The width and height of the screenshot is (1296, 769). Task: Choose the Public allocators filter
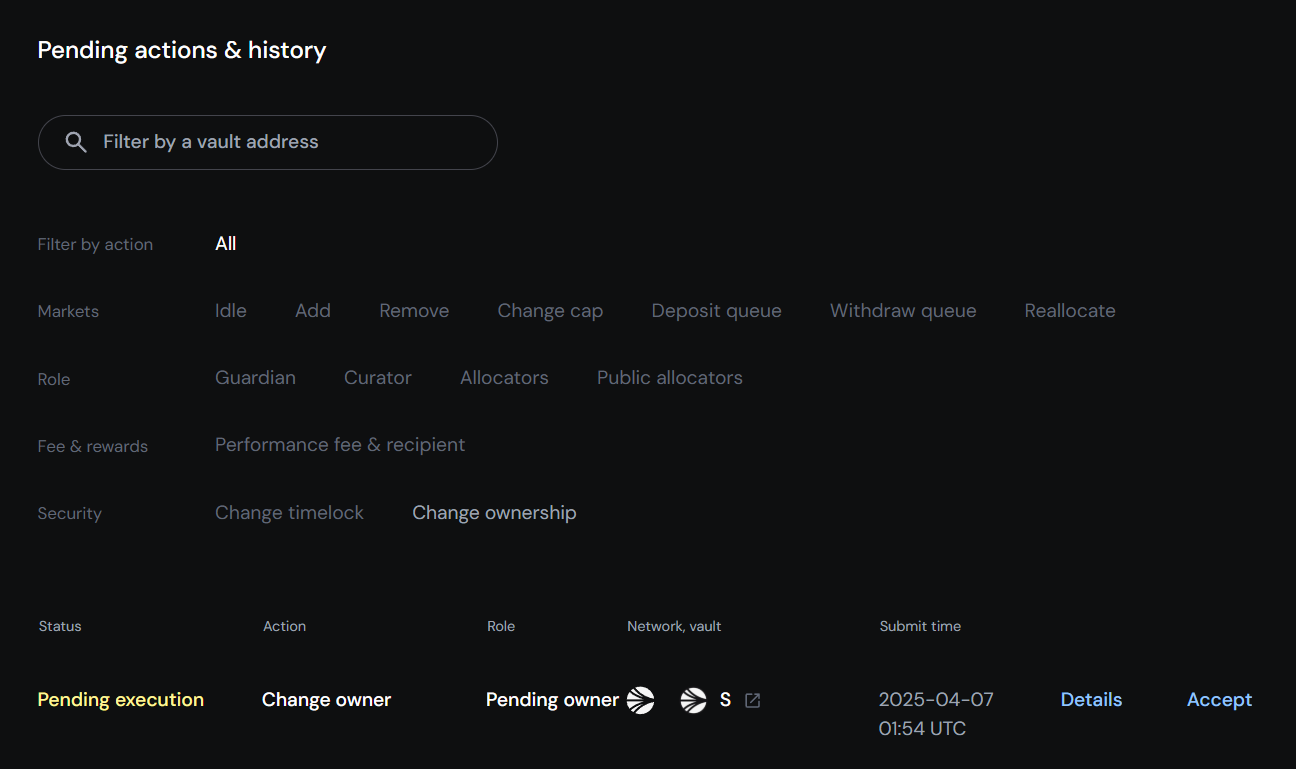pos(669,378)
